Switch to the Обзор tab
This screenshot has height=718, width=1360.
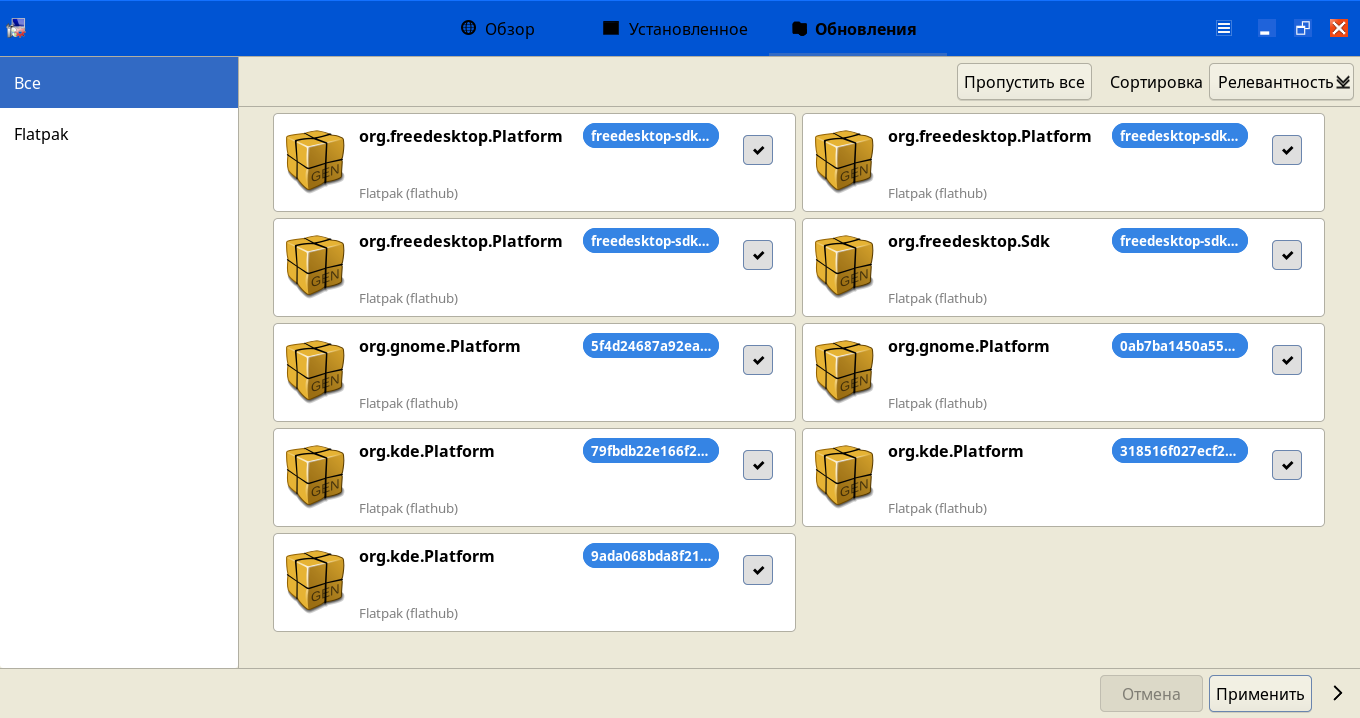(x=497, y=29)
